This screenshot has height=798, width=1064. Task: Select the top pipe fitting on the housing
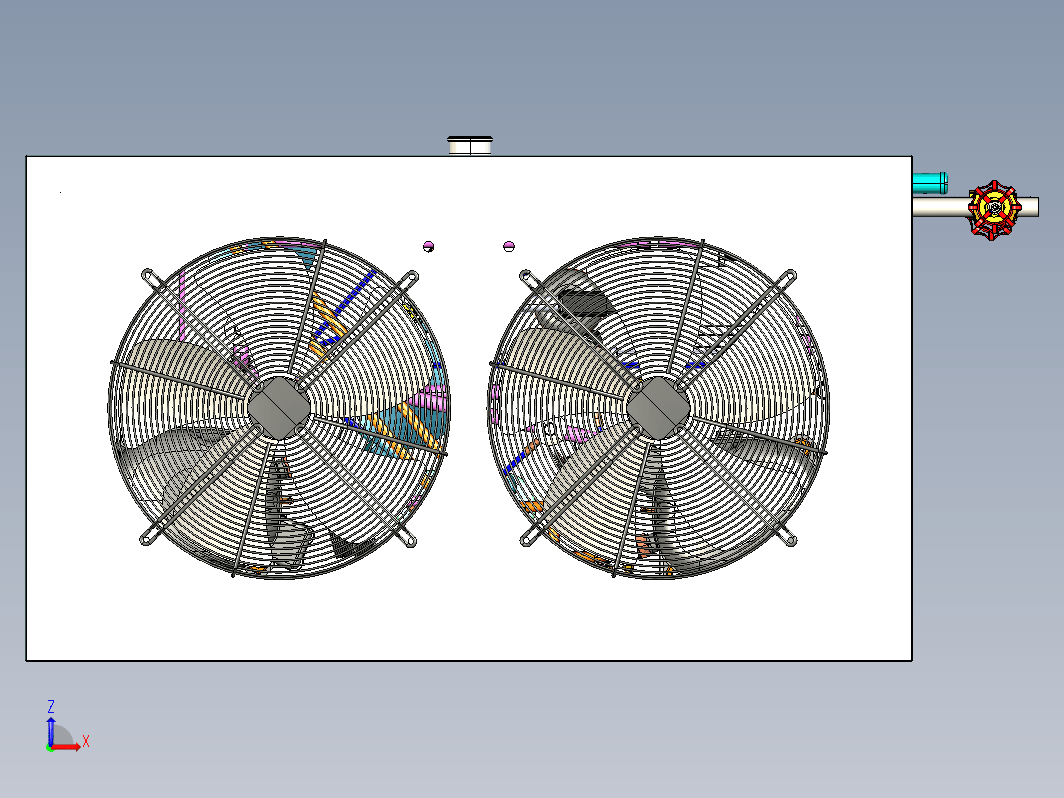click(x=470, y=146)
